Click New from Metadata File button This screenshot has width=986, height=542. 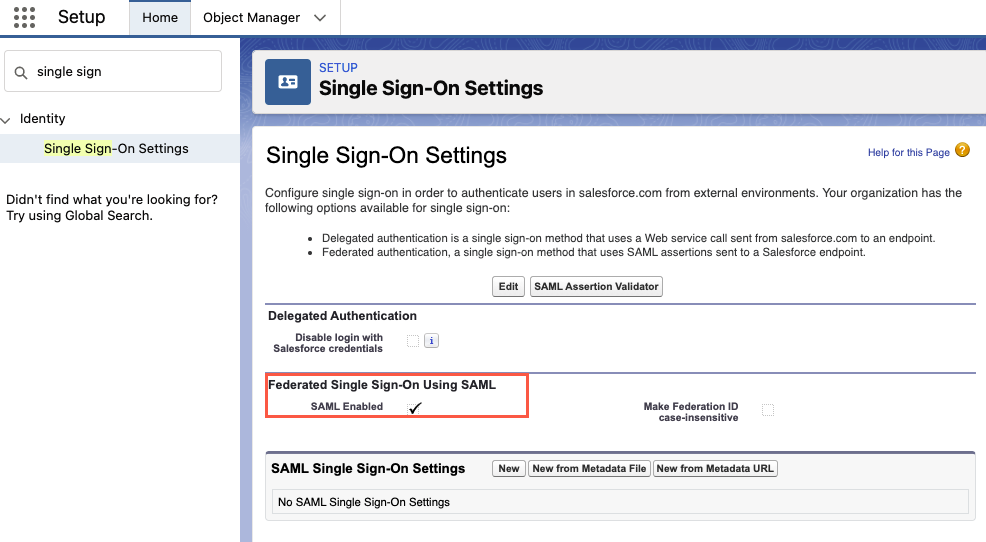589,468
